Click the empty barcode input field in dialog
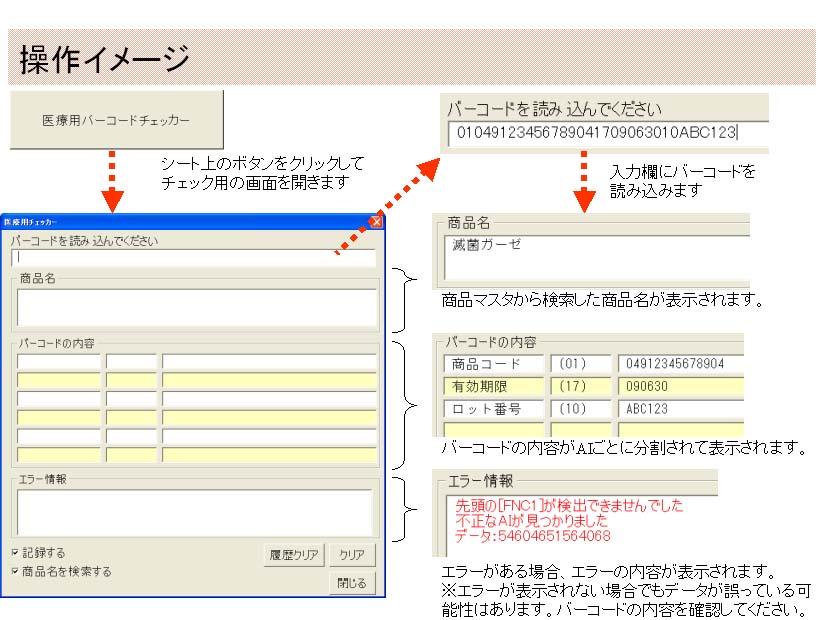The image size is (822, 620). click(x=193, y=257)
